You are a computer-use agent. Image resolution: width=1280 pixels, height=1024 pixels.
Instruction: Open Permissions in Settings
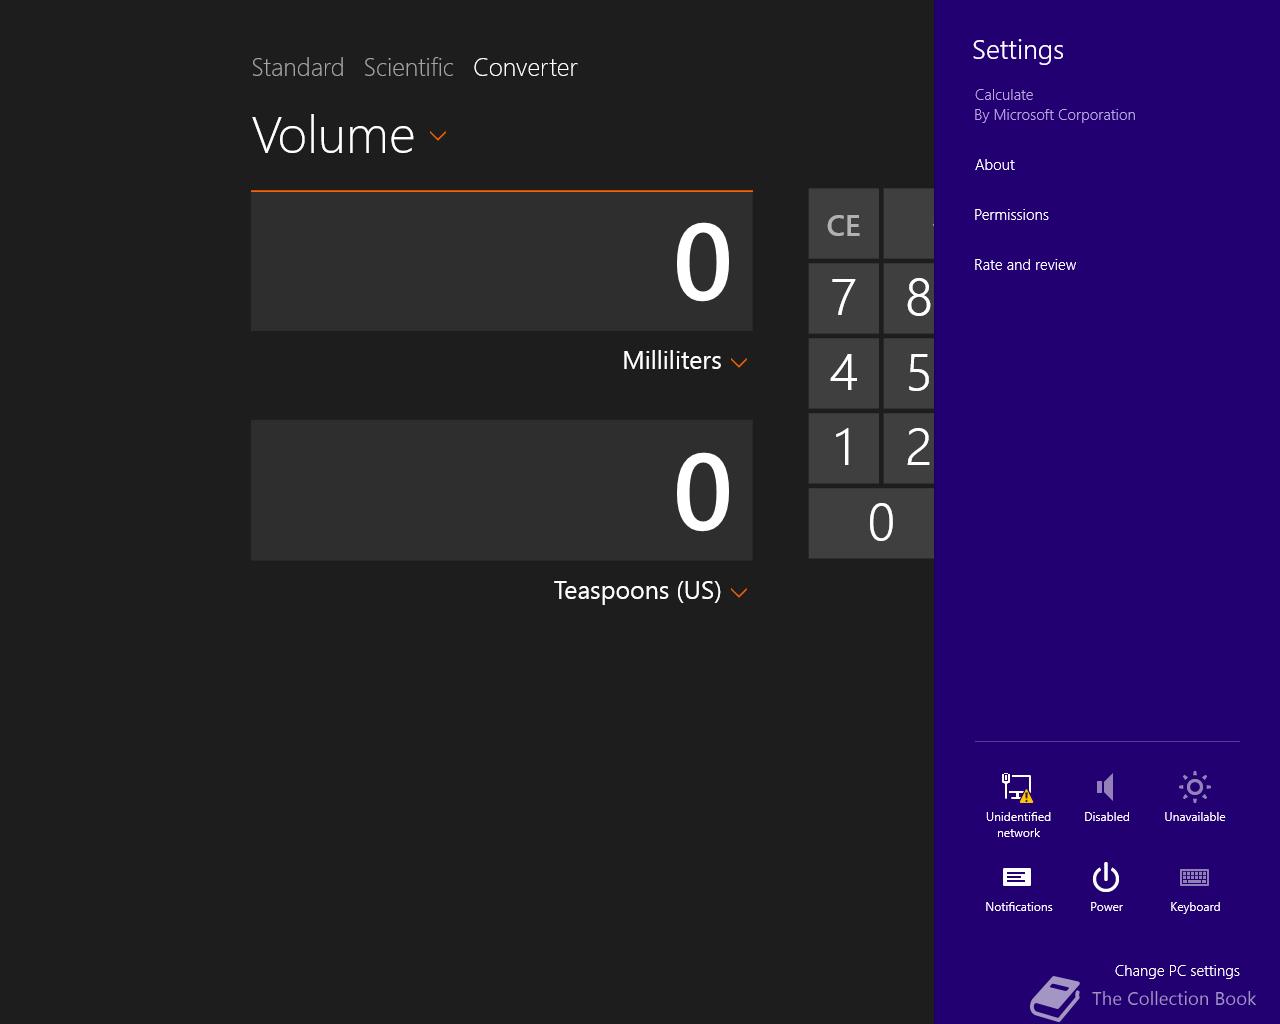[1011, 215]
